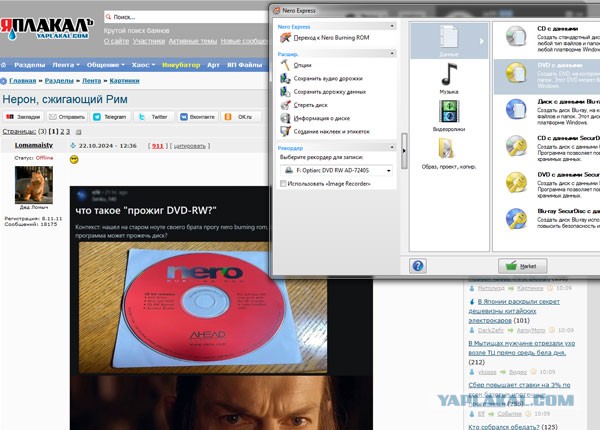
Task: Click Save audio tracks icon
Action: 285,78
